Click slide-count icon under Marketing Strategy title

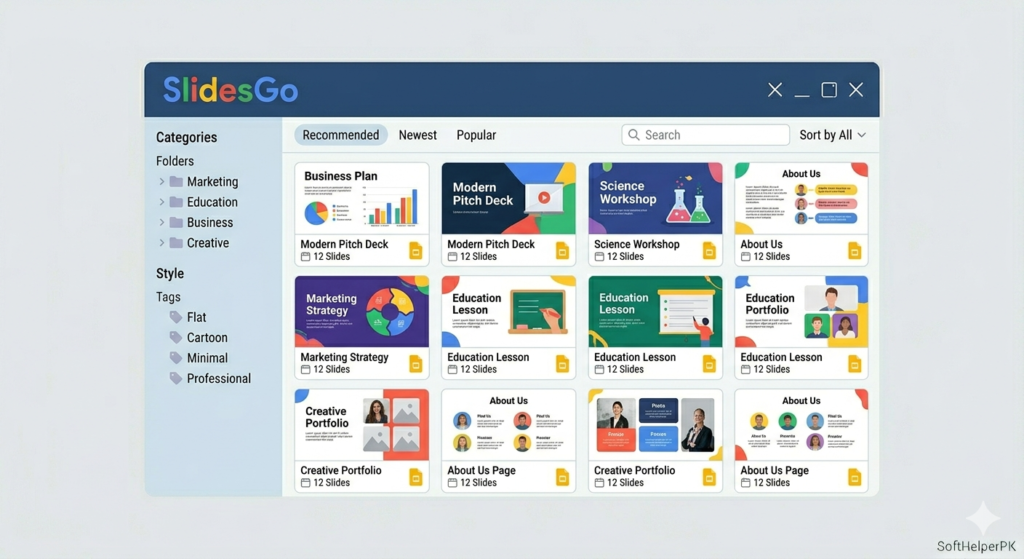pyautogui.click(x=305, y=370)
